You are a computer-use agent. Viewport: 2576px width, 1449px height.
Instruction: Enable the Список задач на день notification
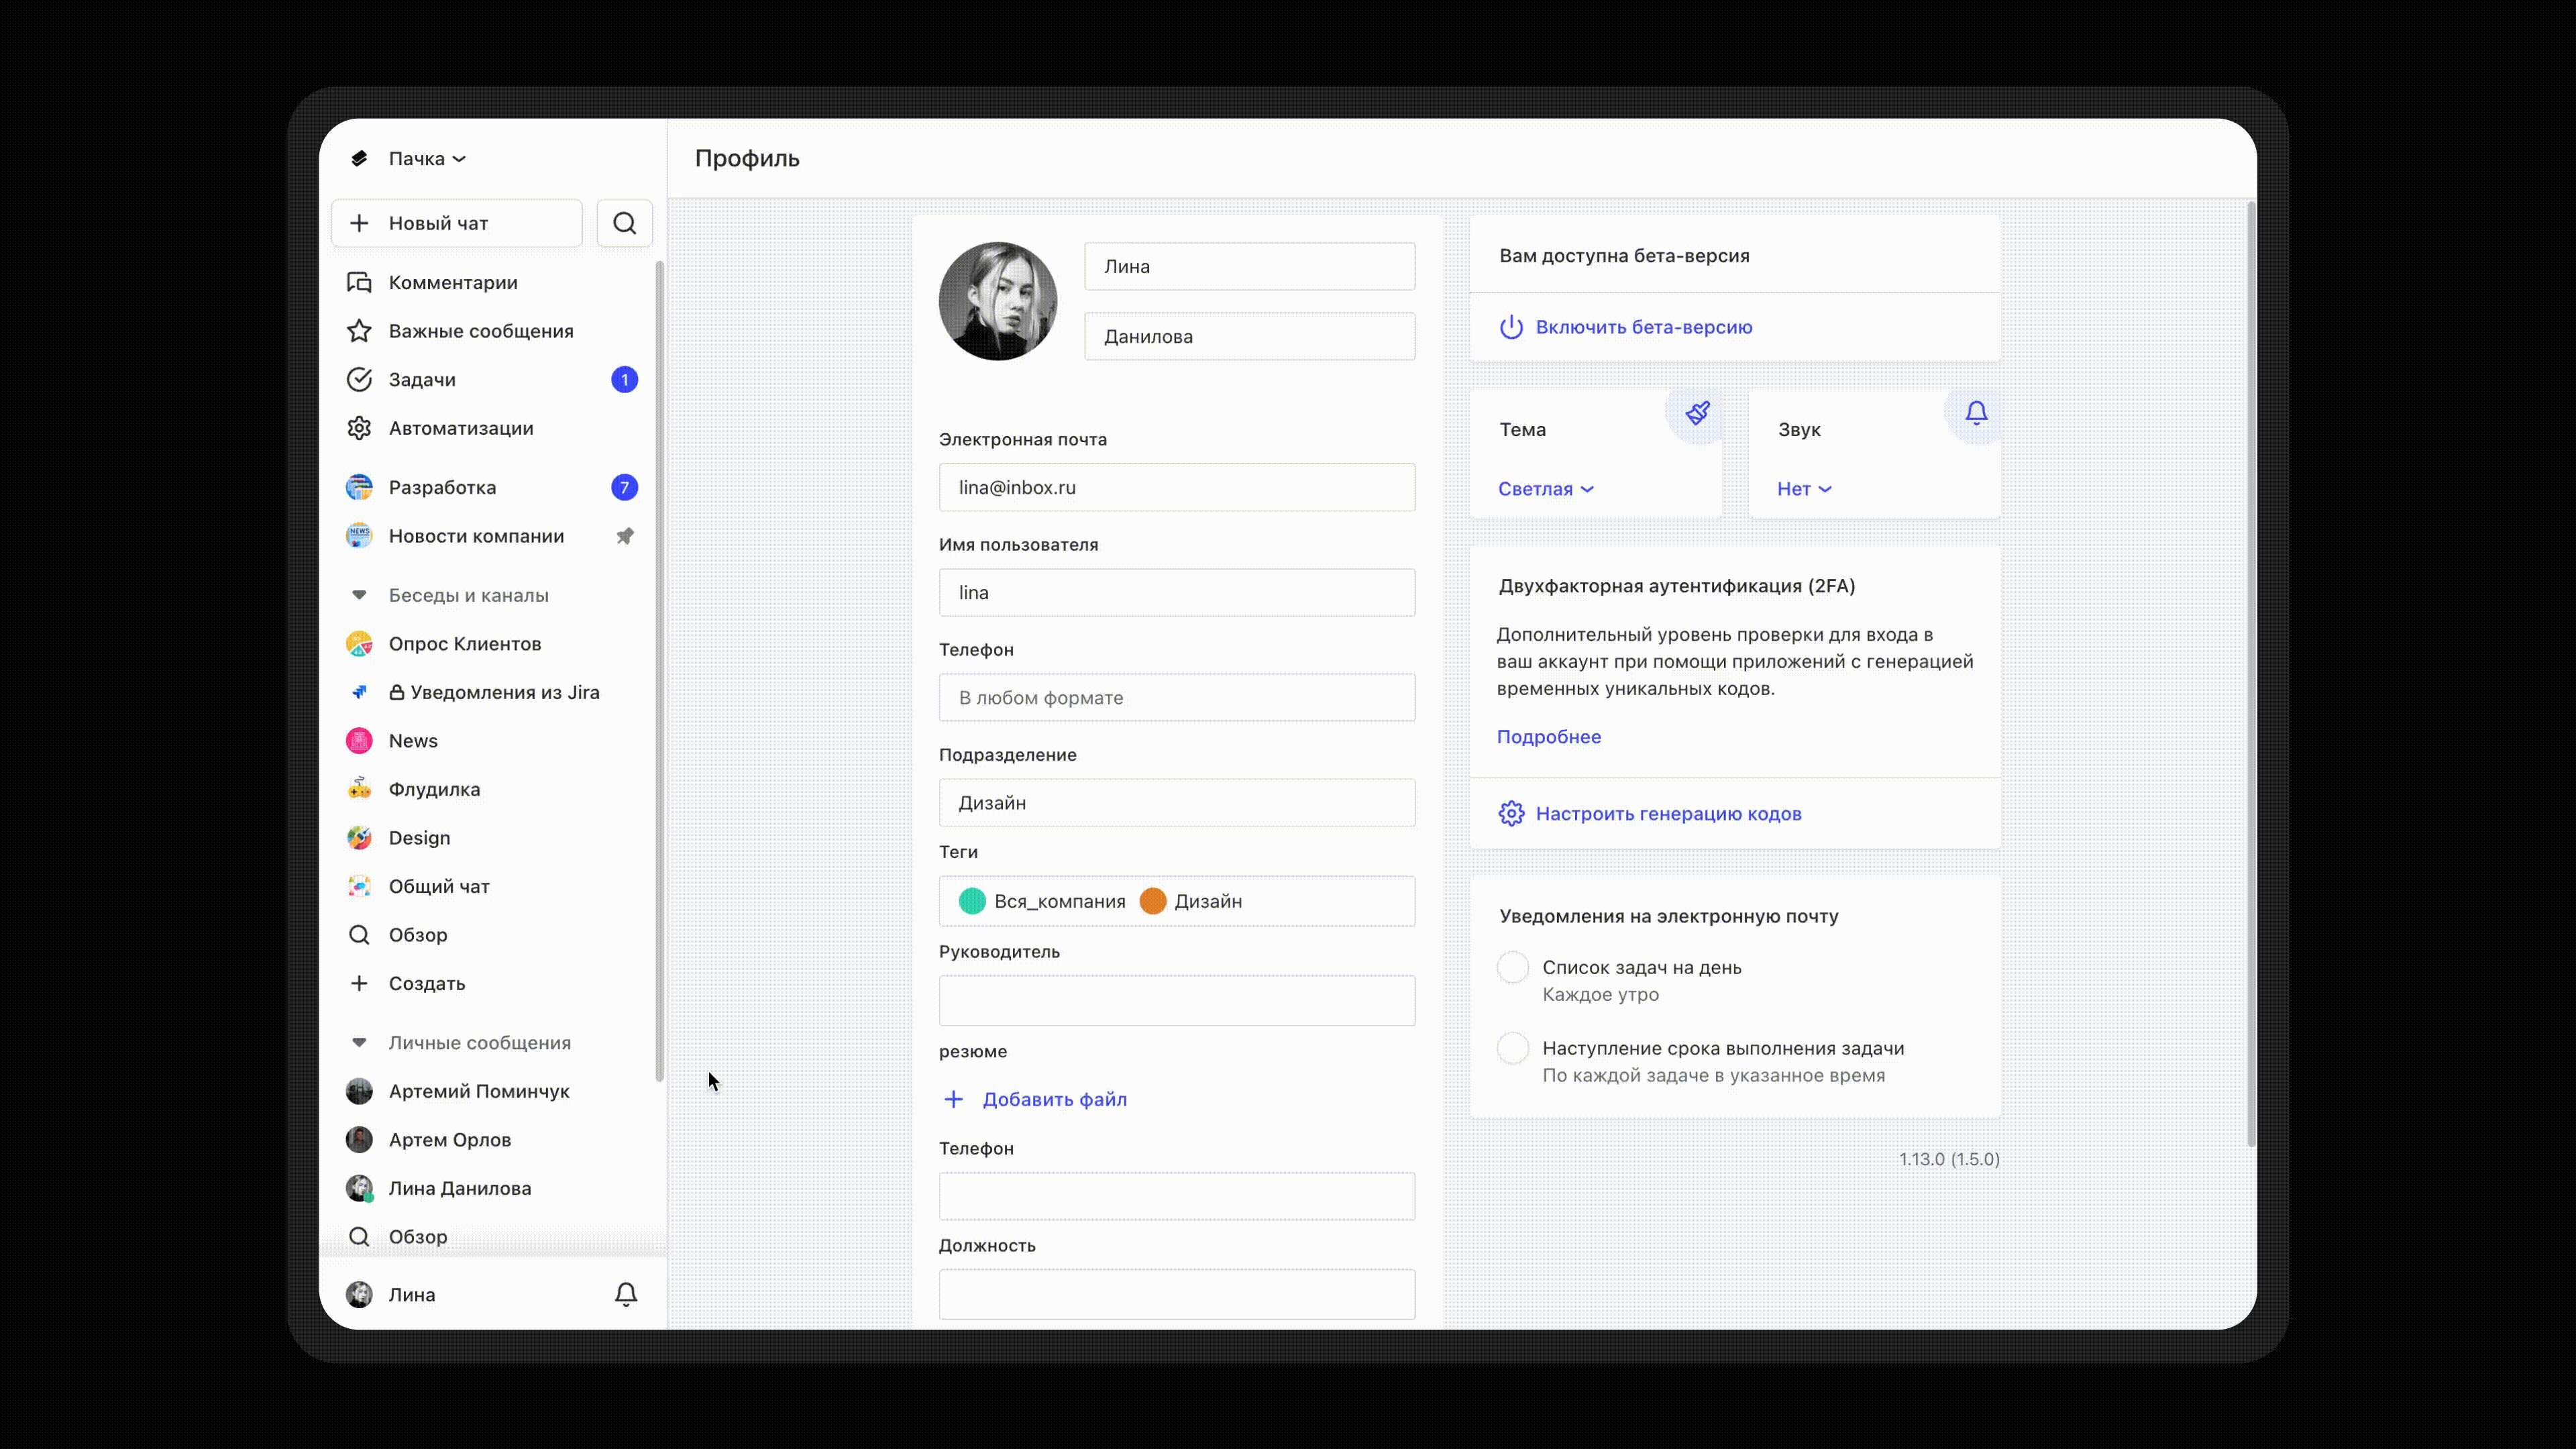pyautogui.click(x=1512, y=967)
